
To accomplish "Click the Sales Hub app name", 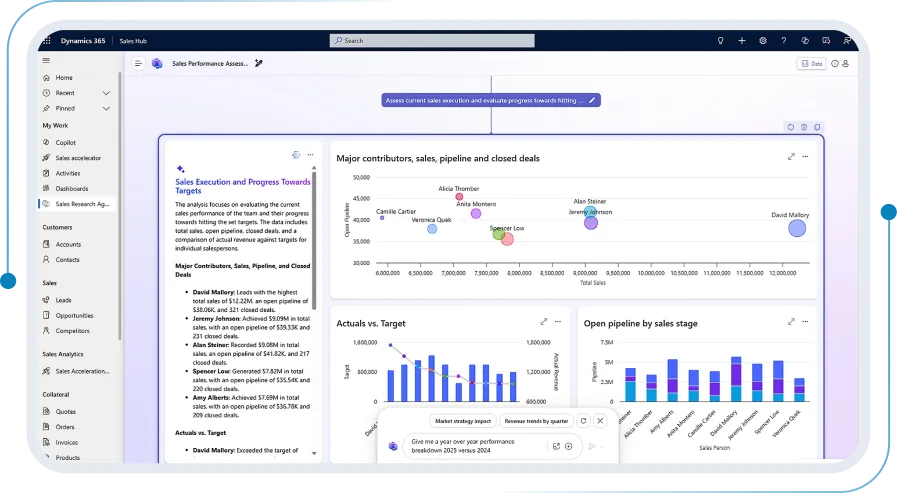I will [133, 41].
